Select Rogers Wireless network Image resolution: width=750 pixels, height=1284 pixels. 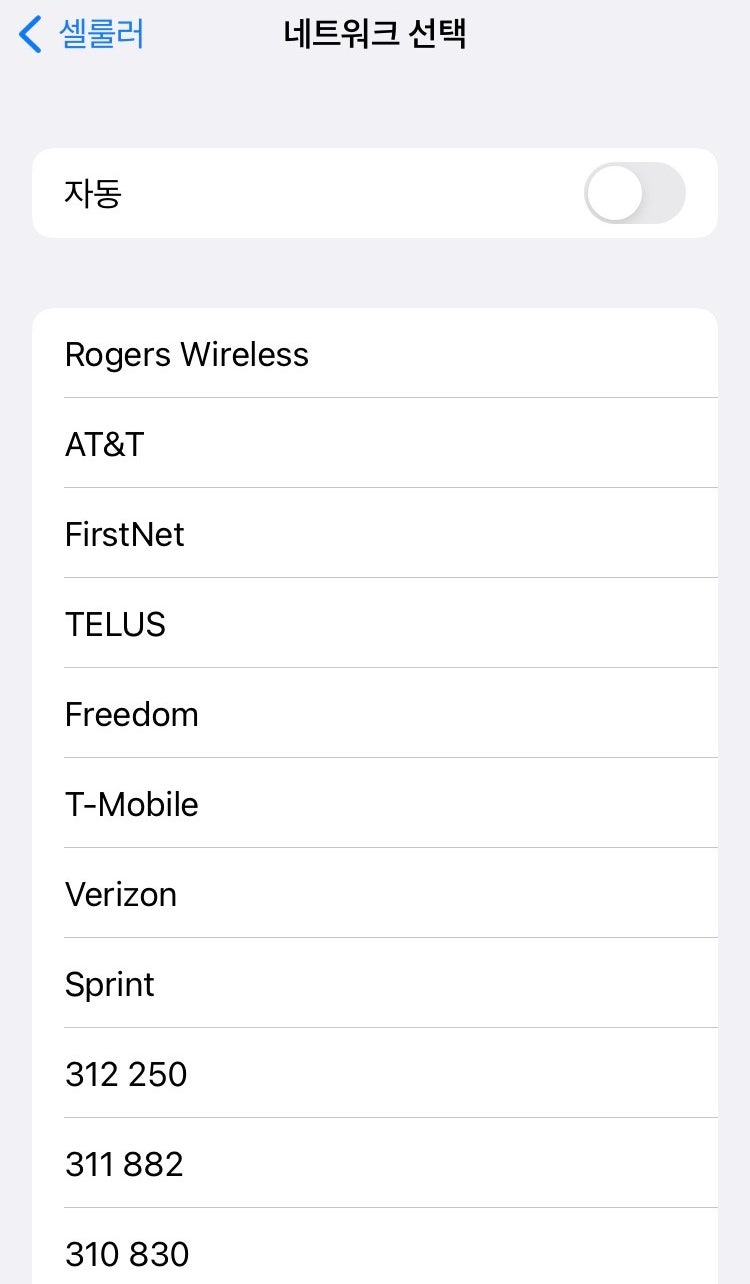[x=187, y=354]
